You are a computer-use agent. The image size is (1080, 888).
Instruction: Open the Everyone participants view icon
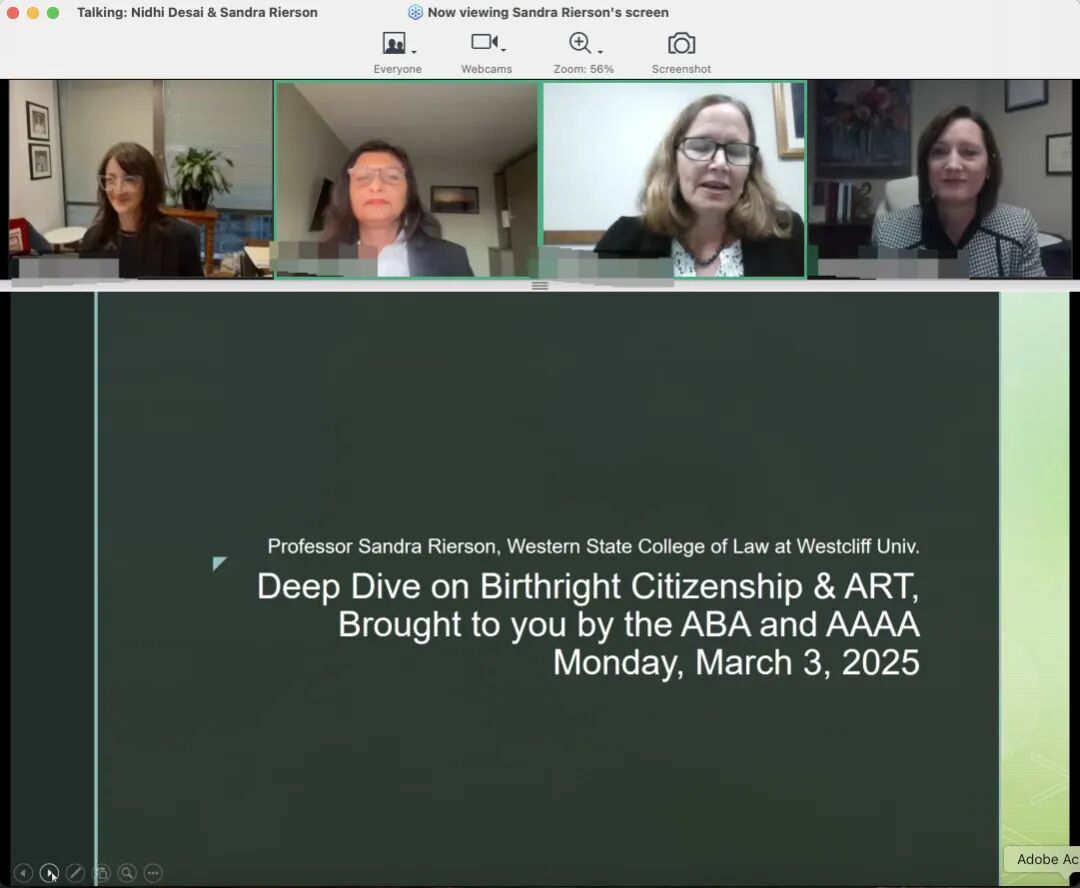click(x=394, y=43)
